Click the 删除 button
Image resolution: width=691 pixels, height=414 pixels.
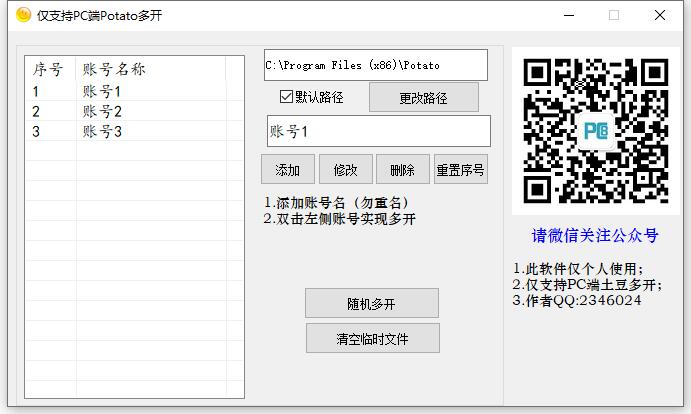pyautogui.click(x=403, y=169)
